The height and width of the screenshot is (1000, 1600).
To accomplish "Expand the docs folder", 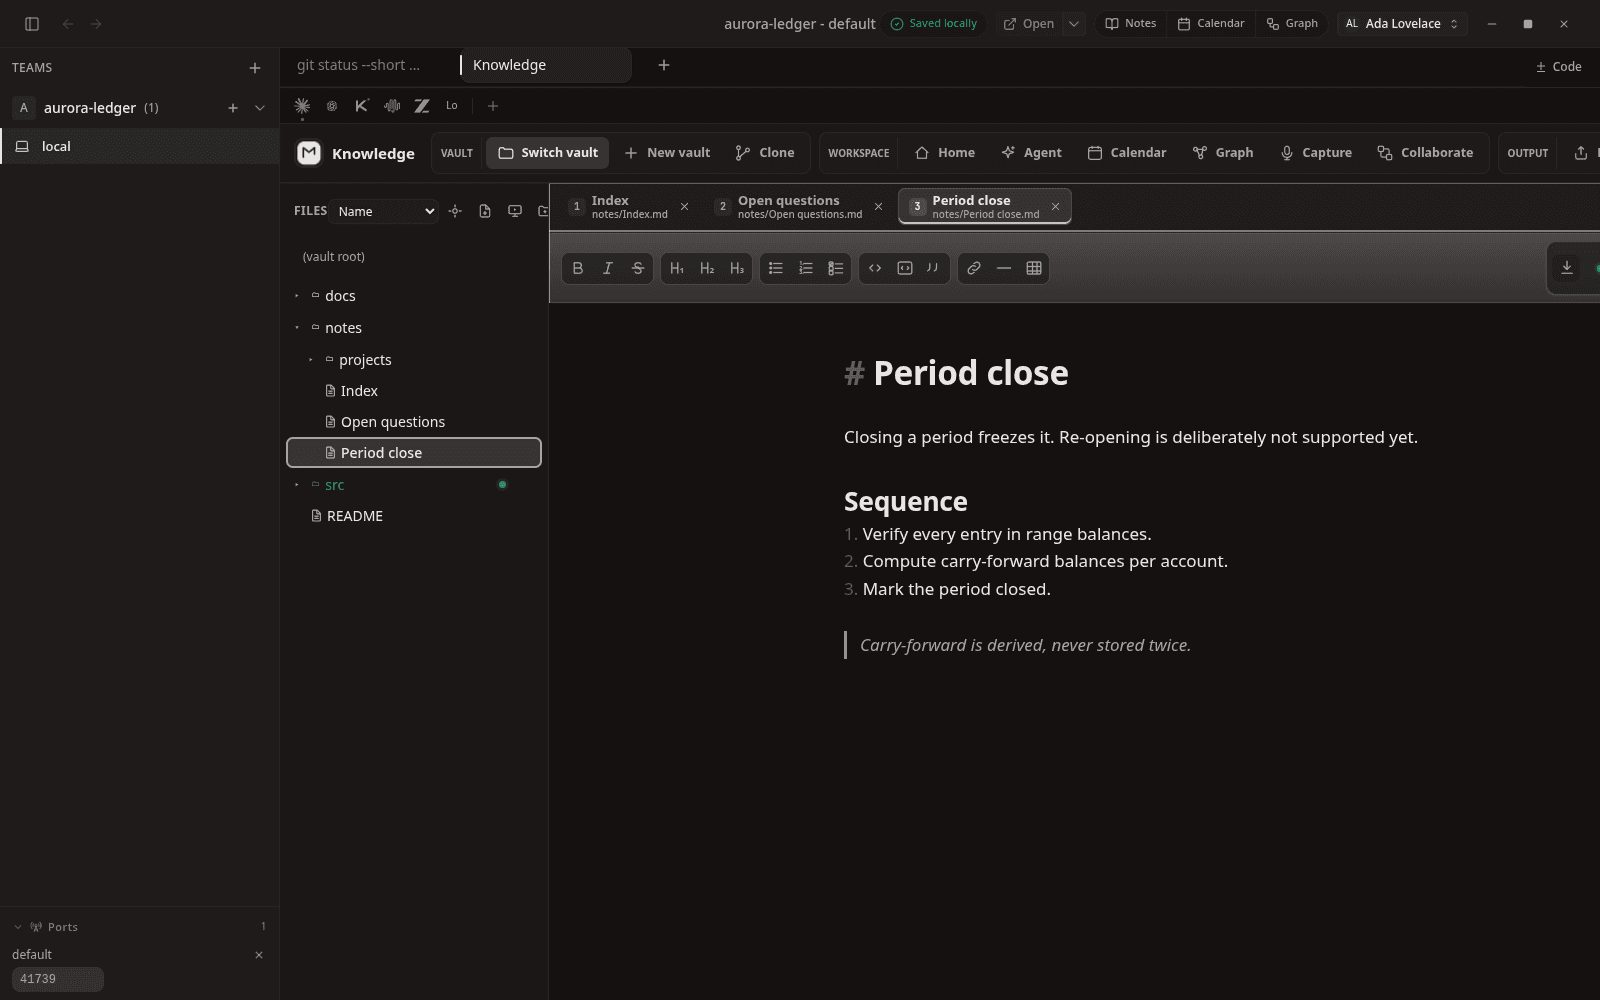I will (297, 296).
